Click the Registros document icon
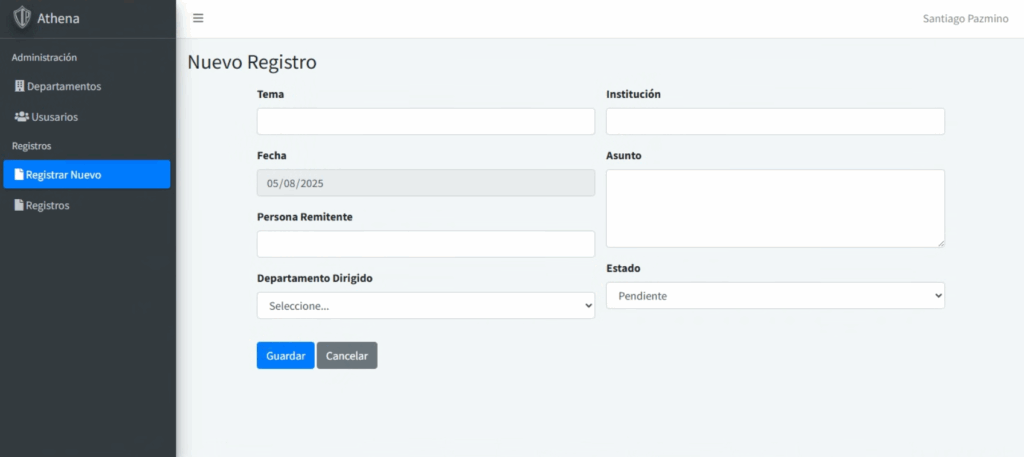The width and height of the screenshot is (1024, 457). click(18, 205)
